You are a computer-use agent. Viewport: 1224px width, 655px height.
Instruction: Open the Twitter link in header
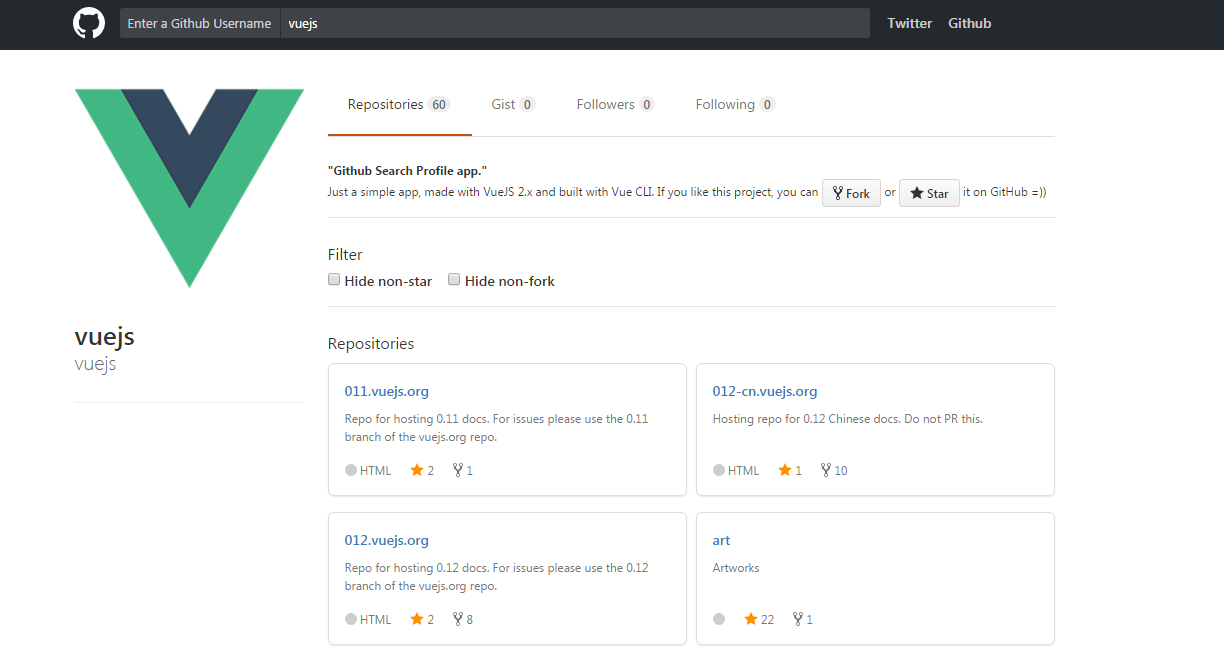[909, 23]
